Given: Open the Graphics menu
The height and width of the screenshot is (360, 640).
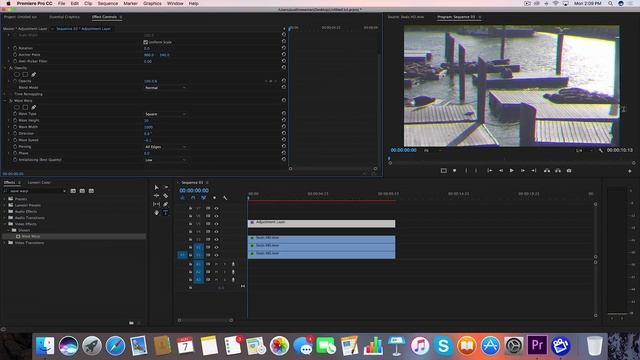Looking at the screenshot, I should [x=152, y=3].
